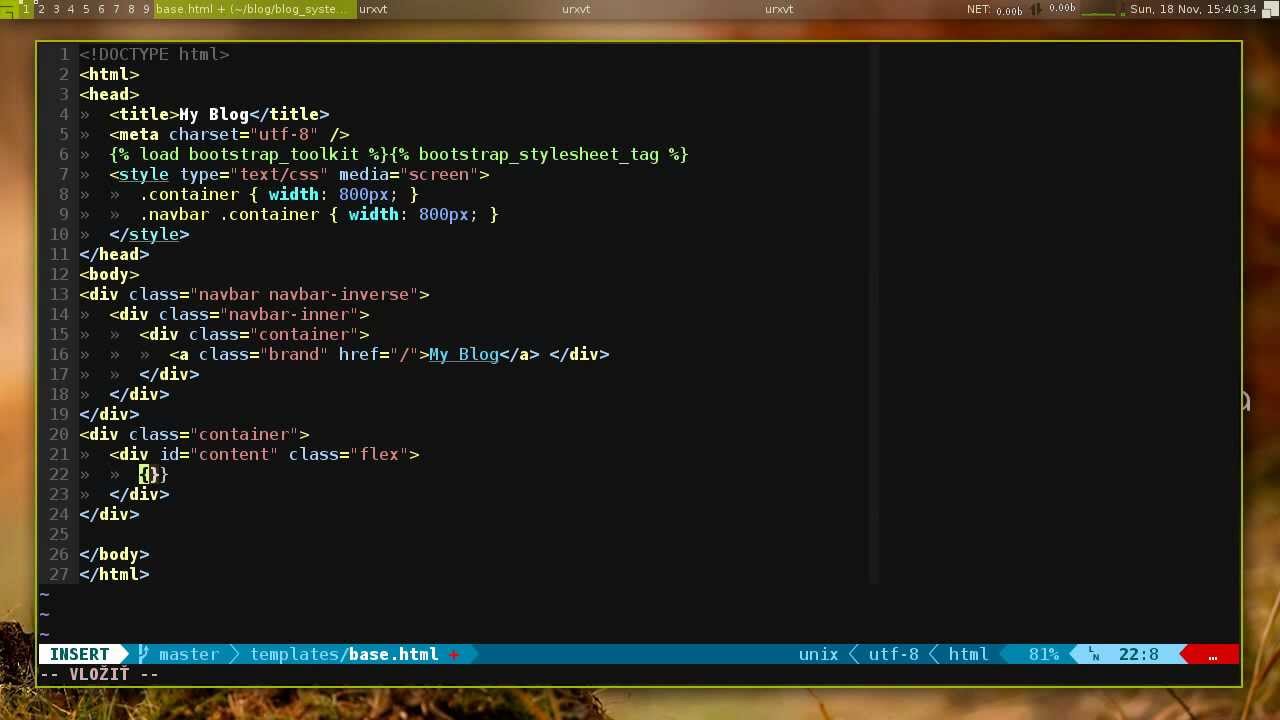
Task: Click the INSERT mode indicator
Action: coord(79,654)
